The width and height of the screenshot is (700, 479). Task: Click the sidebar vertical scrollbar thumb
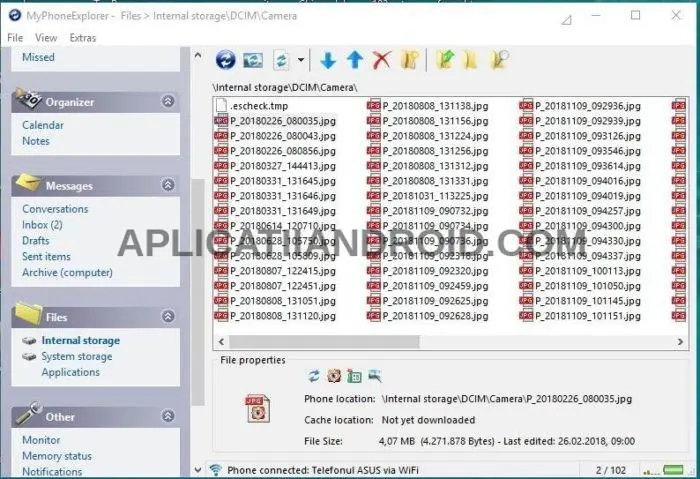pyautogui.click(x=198, y=292)
